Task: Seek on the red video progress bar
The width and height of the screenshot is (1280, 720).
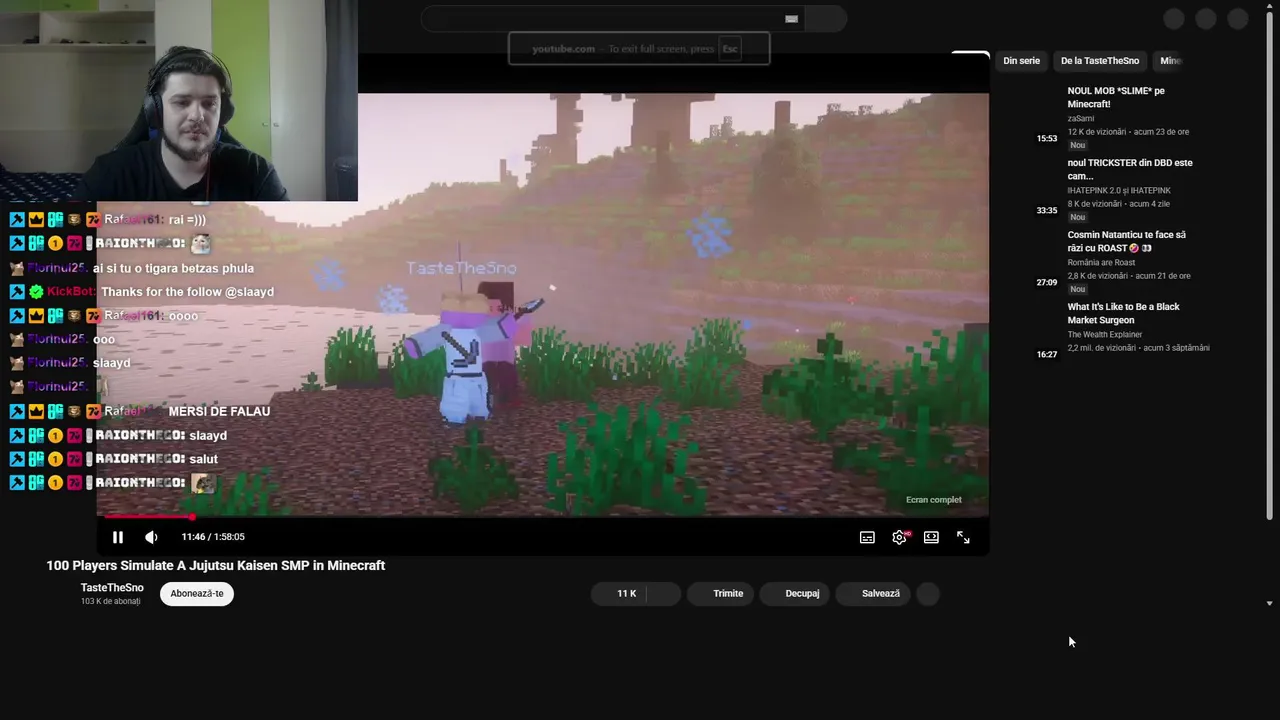Action: 543,516
